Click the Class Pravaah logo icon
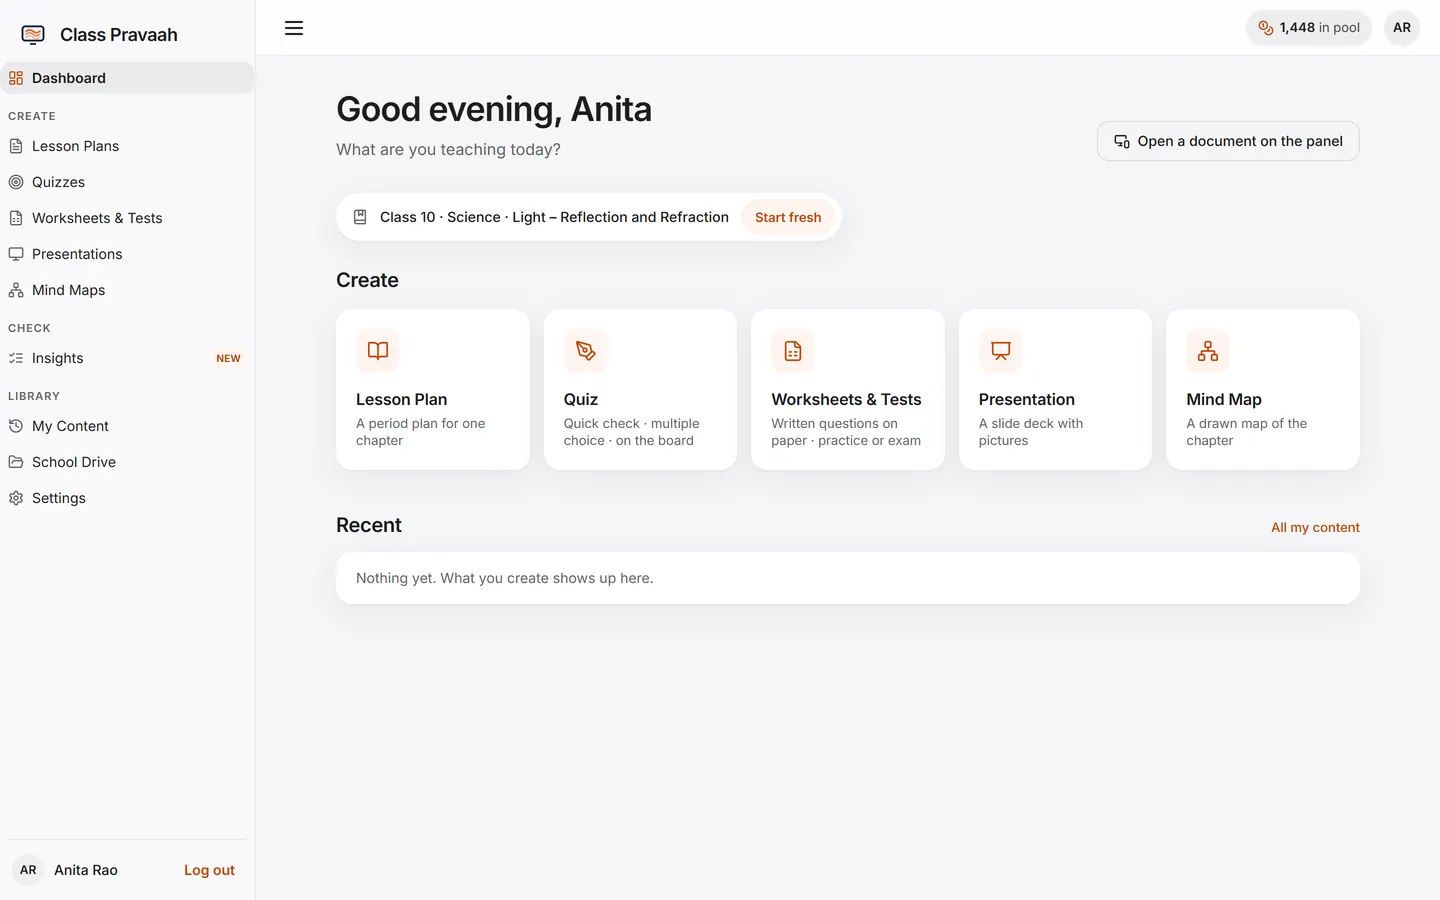This screenshot has width=1440, height=900. (x=33, y=35)
